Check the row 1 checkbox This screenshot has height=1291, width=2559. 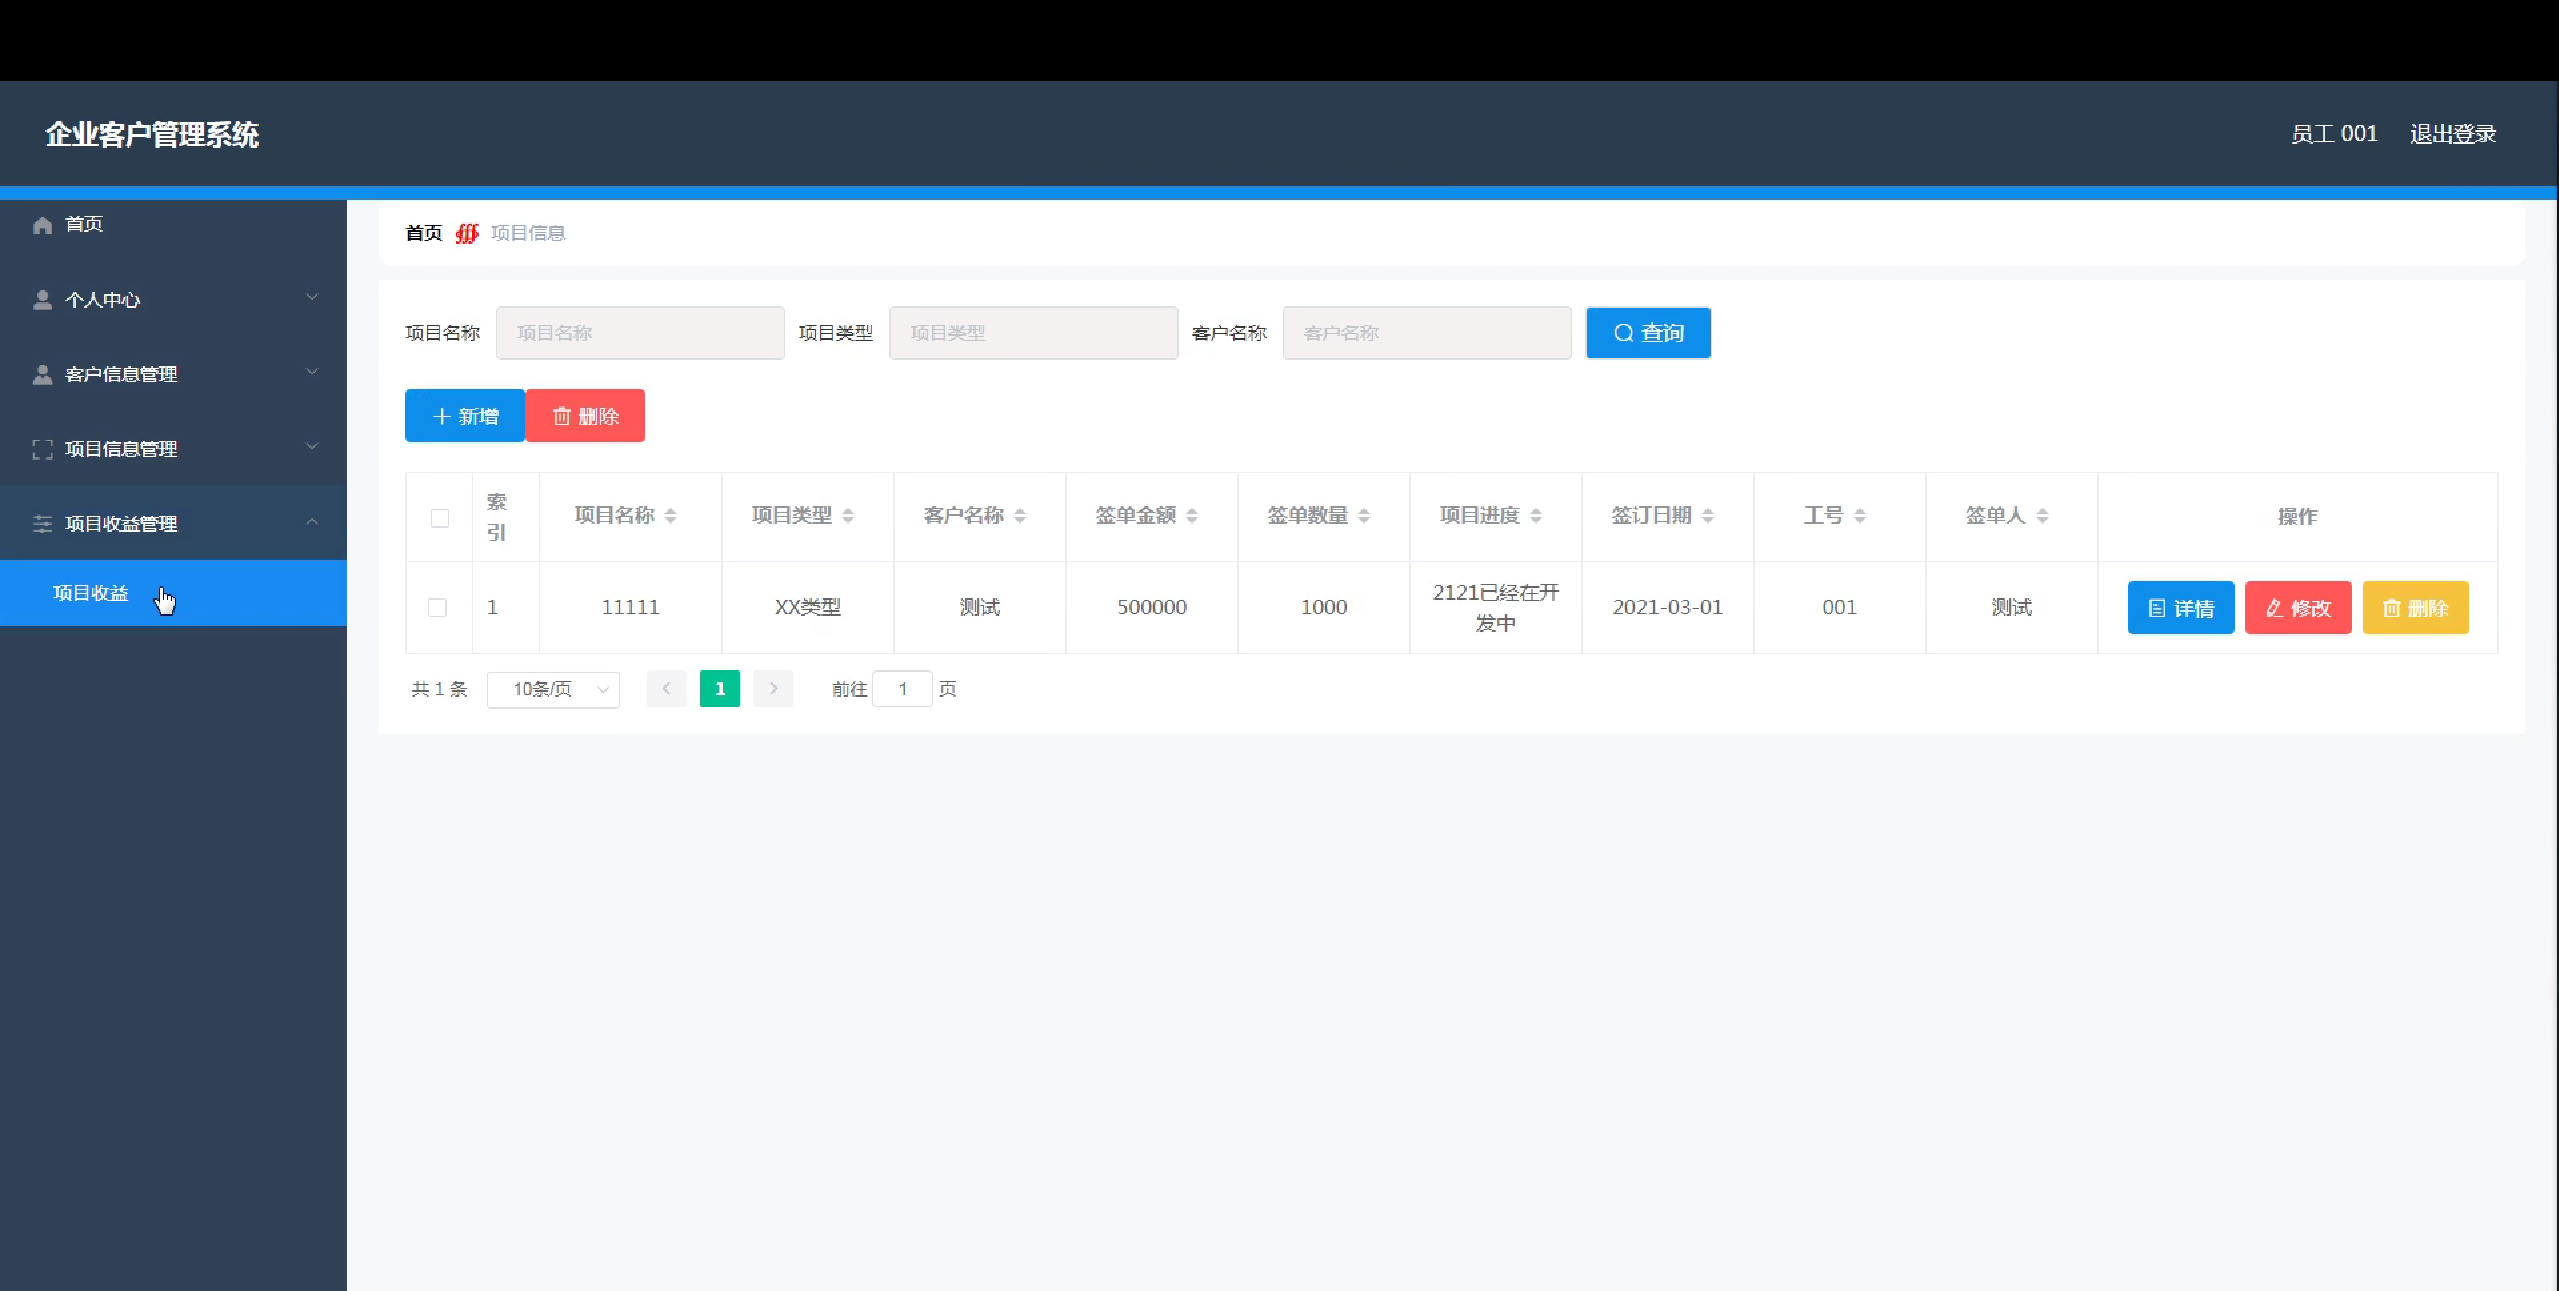(437, 608)
